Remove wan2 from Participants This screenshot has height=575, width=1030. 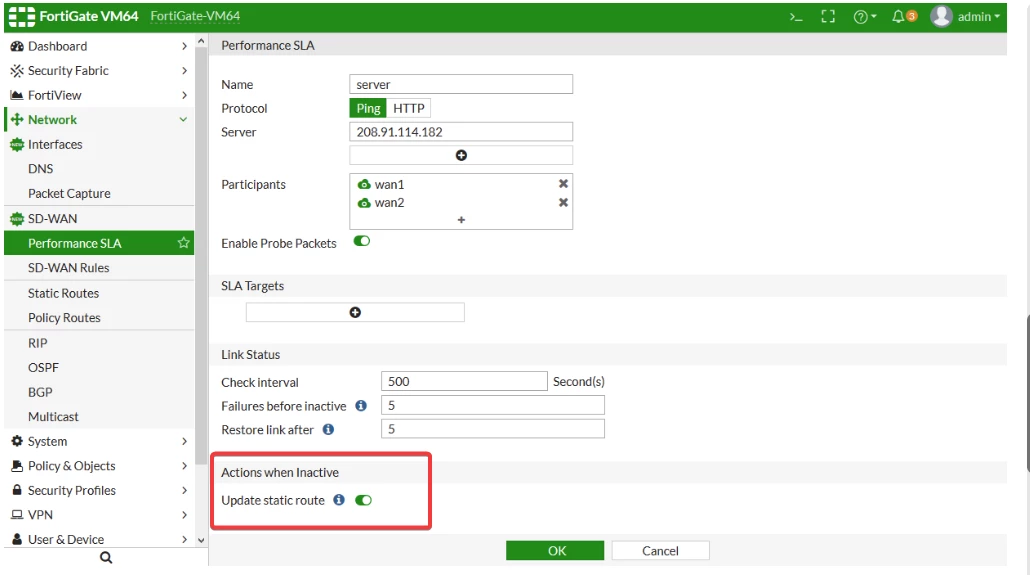tap(563, 202)
